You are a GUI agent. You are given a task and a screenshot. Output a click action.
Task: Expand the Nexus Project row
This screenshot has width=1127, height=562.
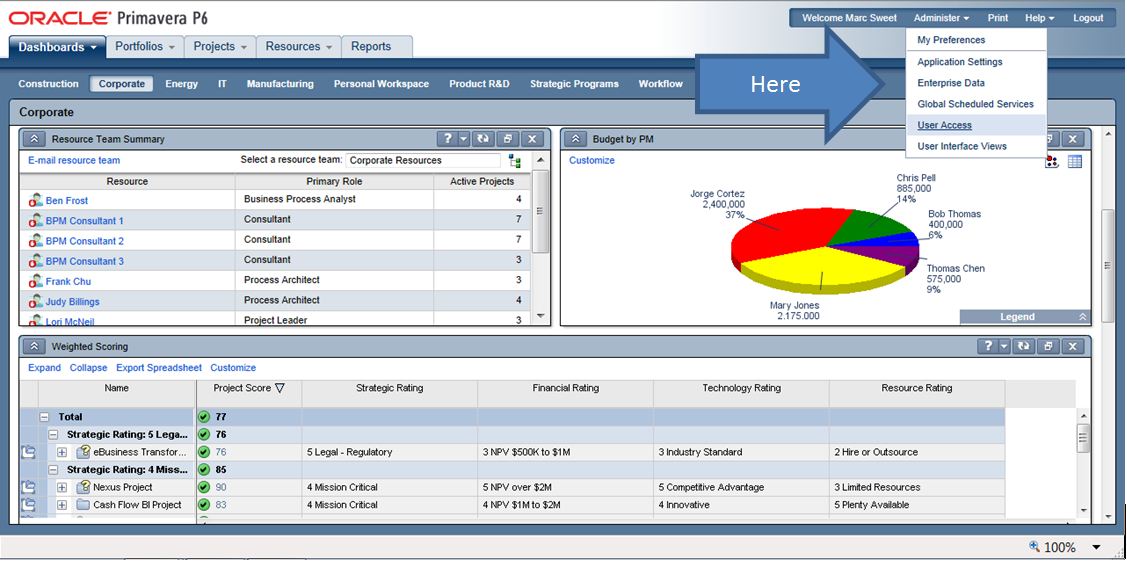pos(63,487)
